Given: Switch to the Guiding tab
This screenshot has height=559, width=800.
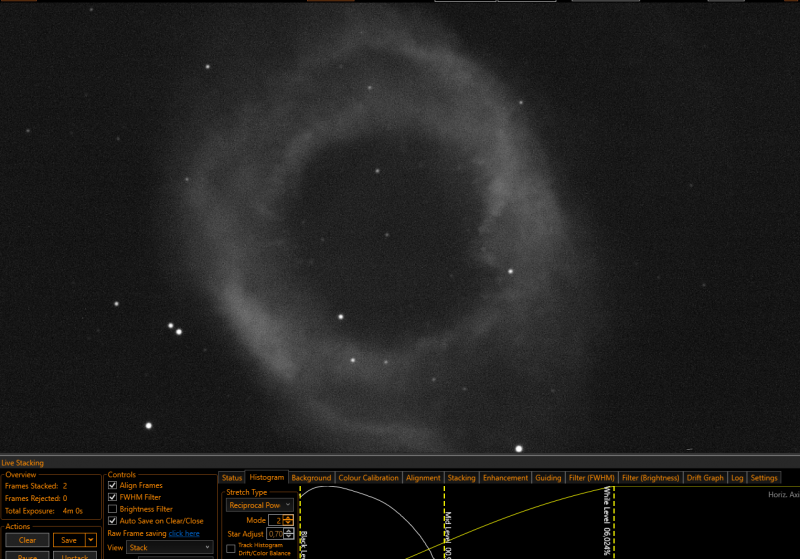Looking at the screenshot, I should coord(548,478).
